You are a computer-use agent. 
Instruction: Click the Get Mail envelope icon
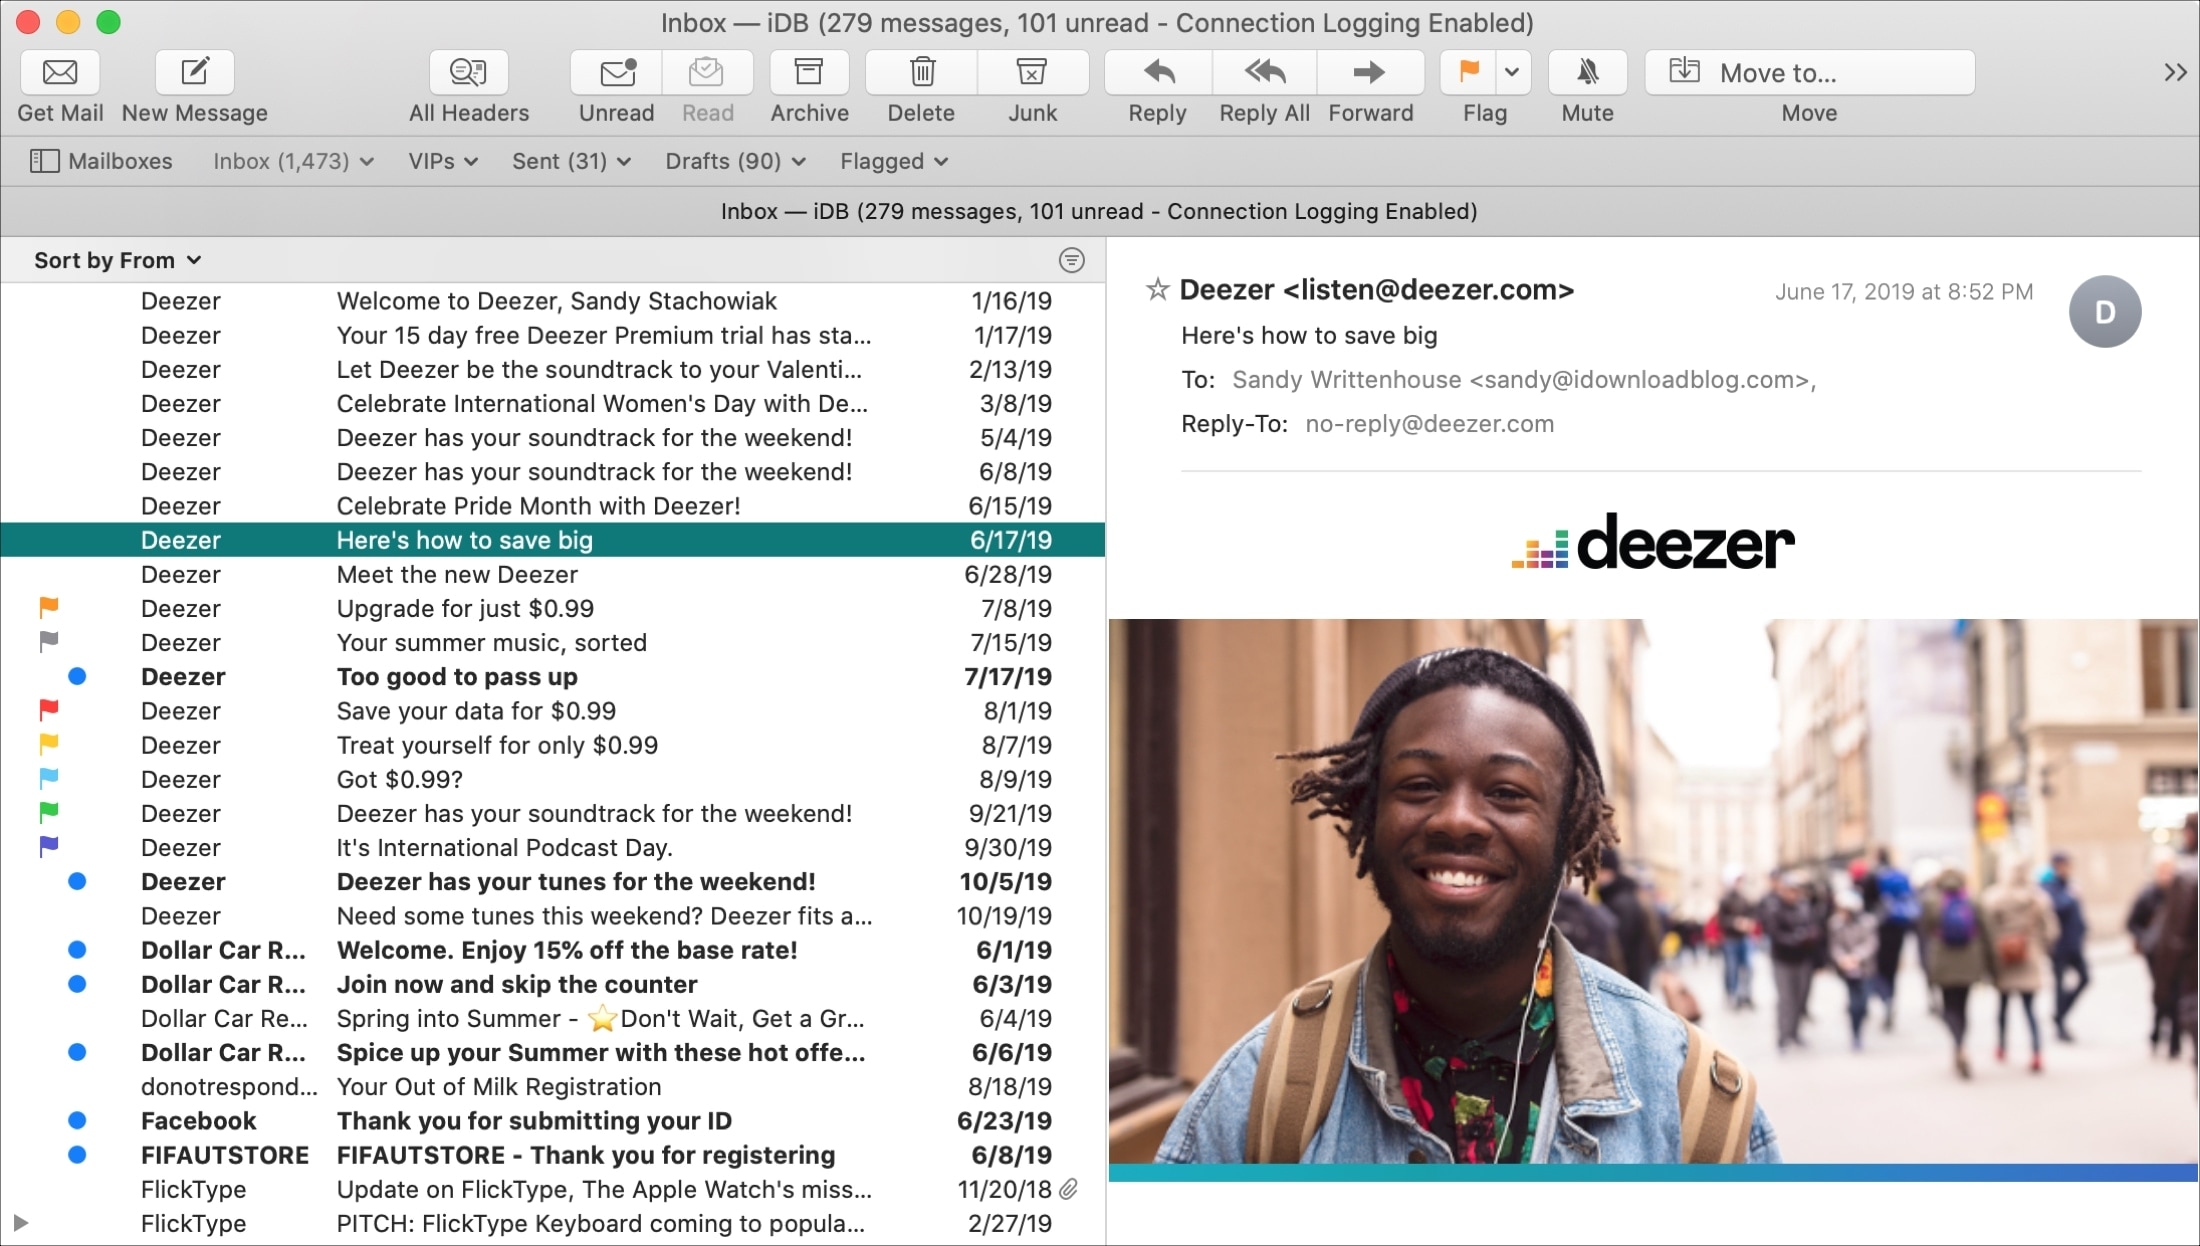60,72
